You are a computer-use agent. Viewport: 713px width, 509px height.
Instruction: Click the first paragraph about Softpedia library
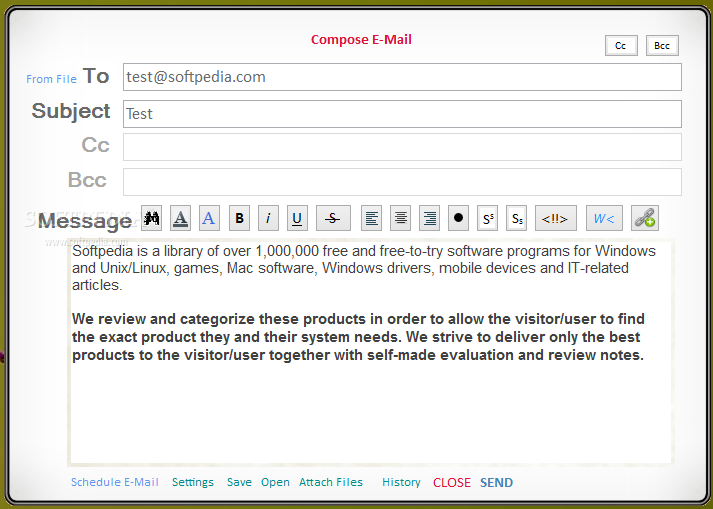coord(364,268)
